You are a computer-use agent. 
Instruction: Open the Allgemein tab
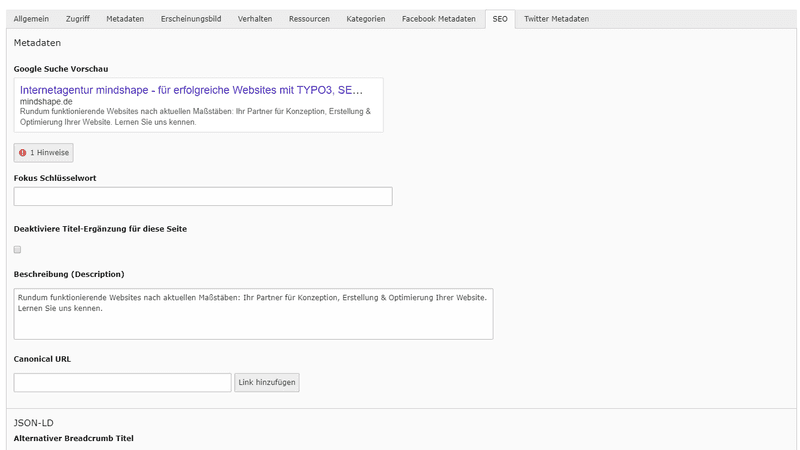pos(31,19)
